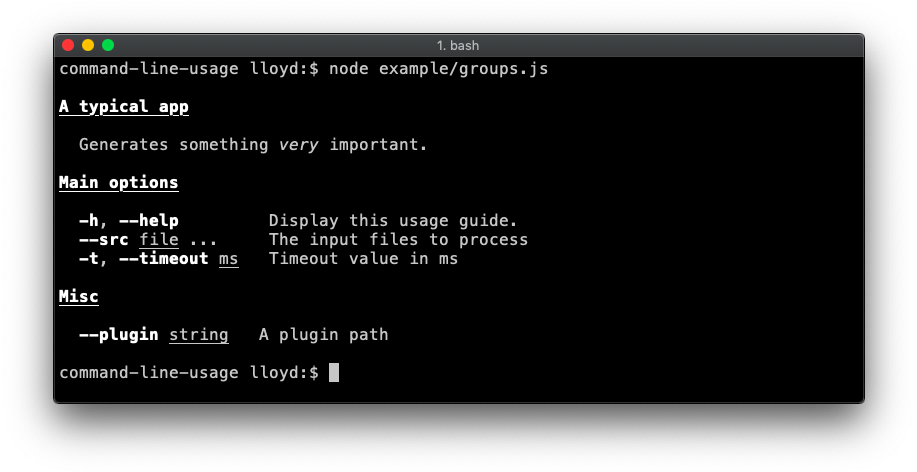Image resolution: width=917 pixels, height=472 pixels.
Task: Click the yellow minimize window button
Action: (88, 45)
